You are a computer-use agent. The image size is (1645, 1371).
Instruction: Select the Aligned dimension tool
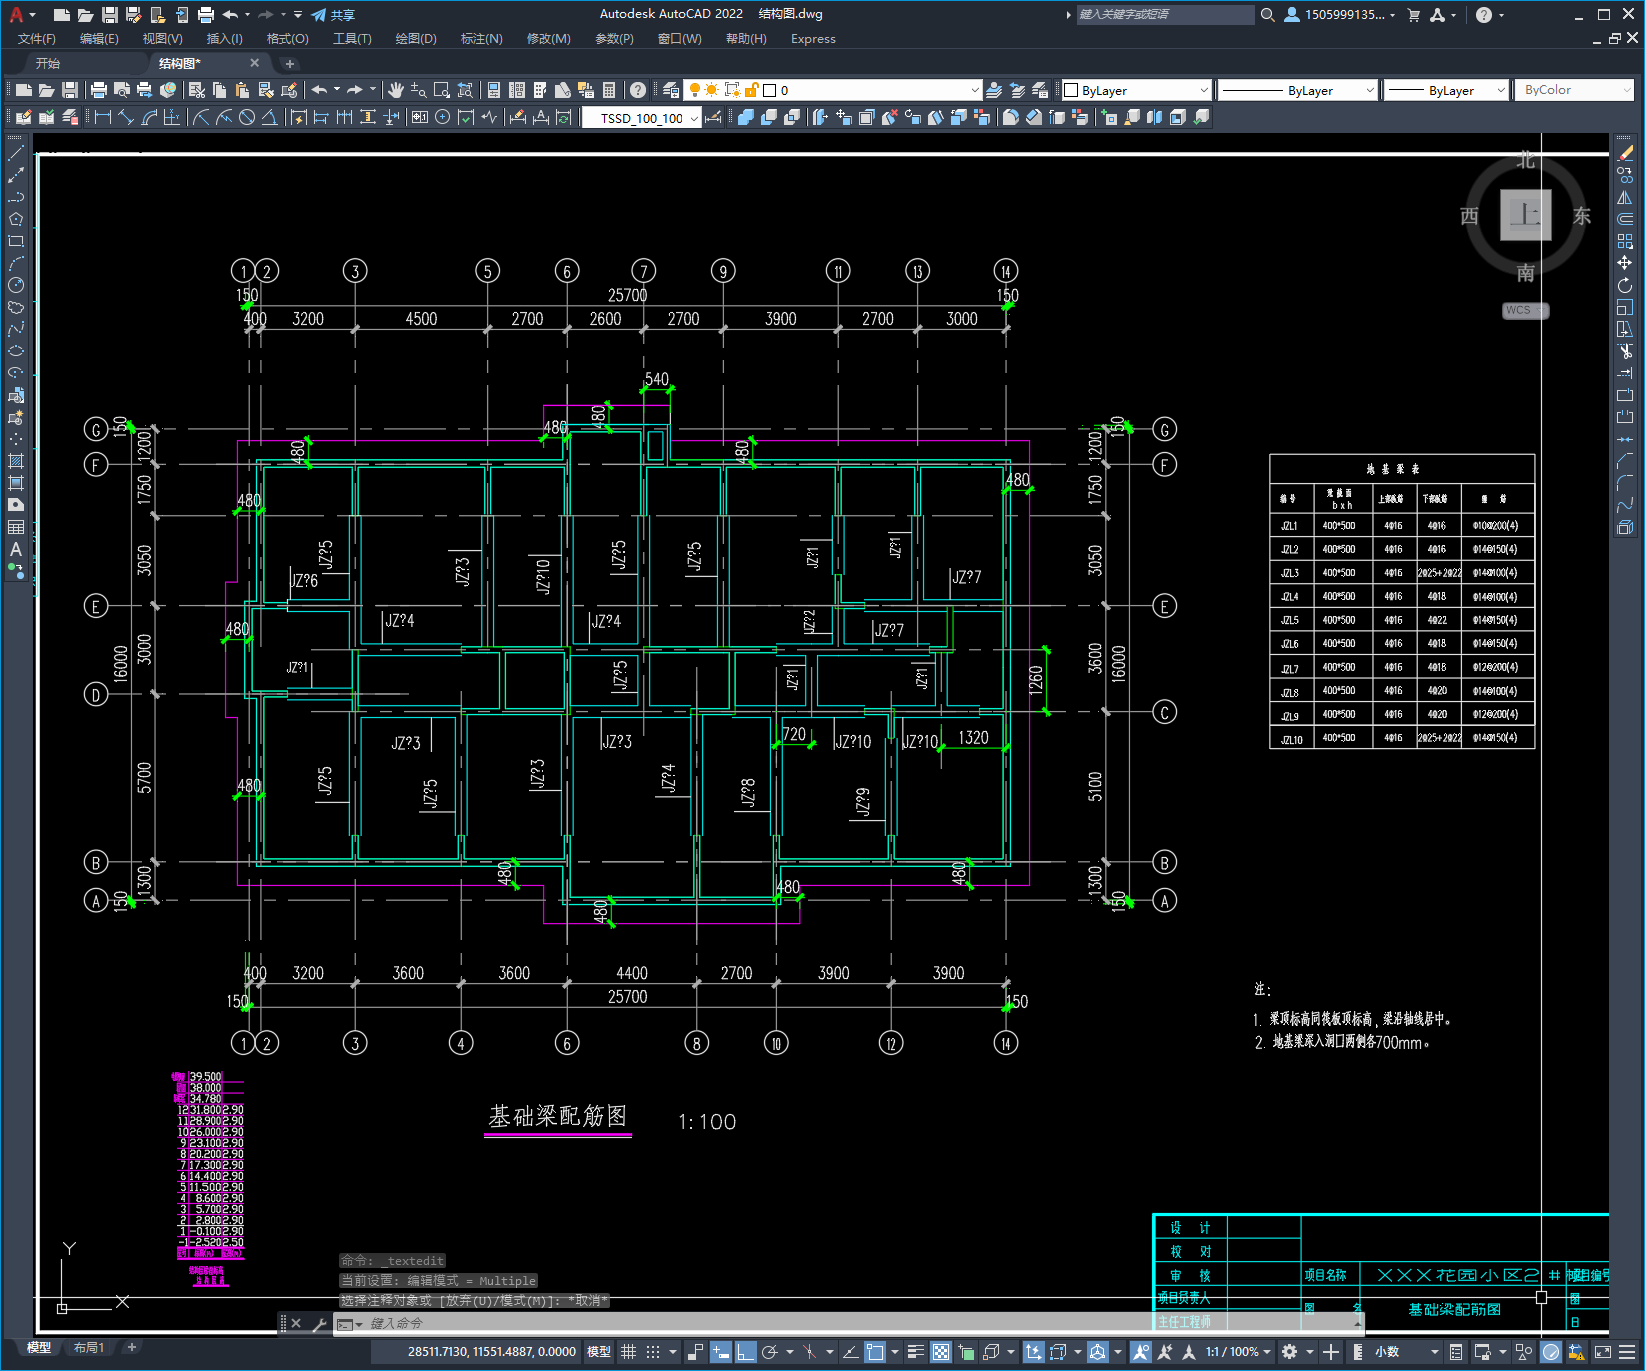point(125,117)
